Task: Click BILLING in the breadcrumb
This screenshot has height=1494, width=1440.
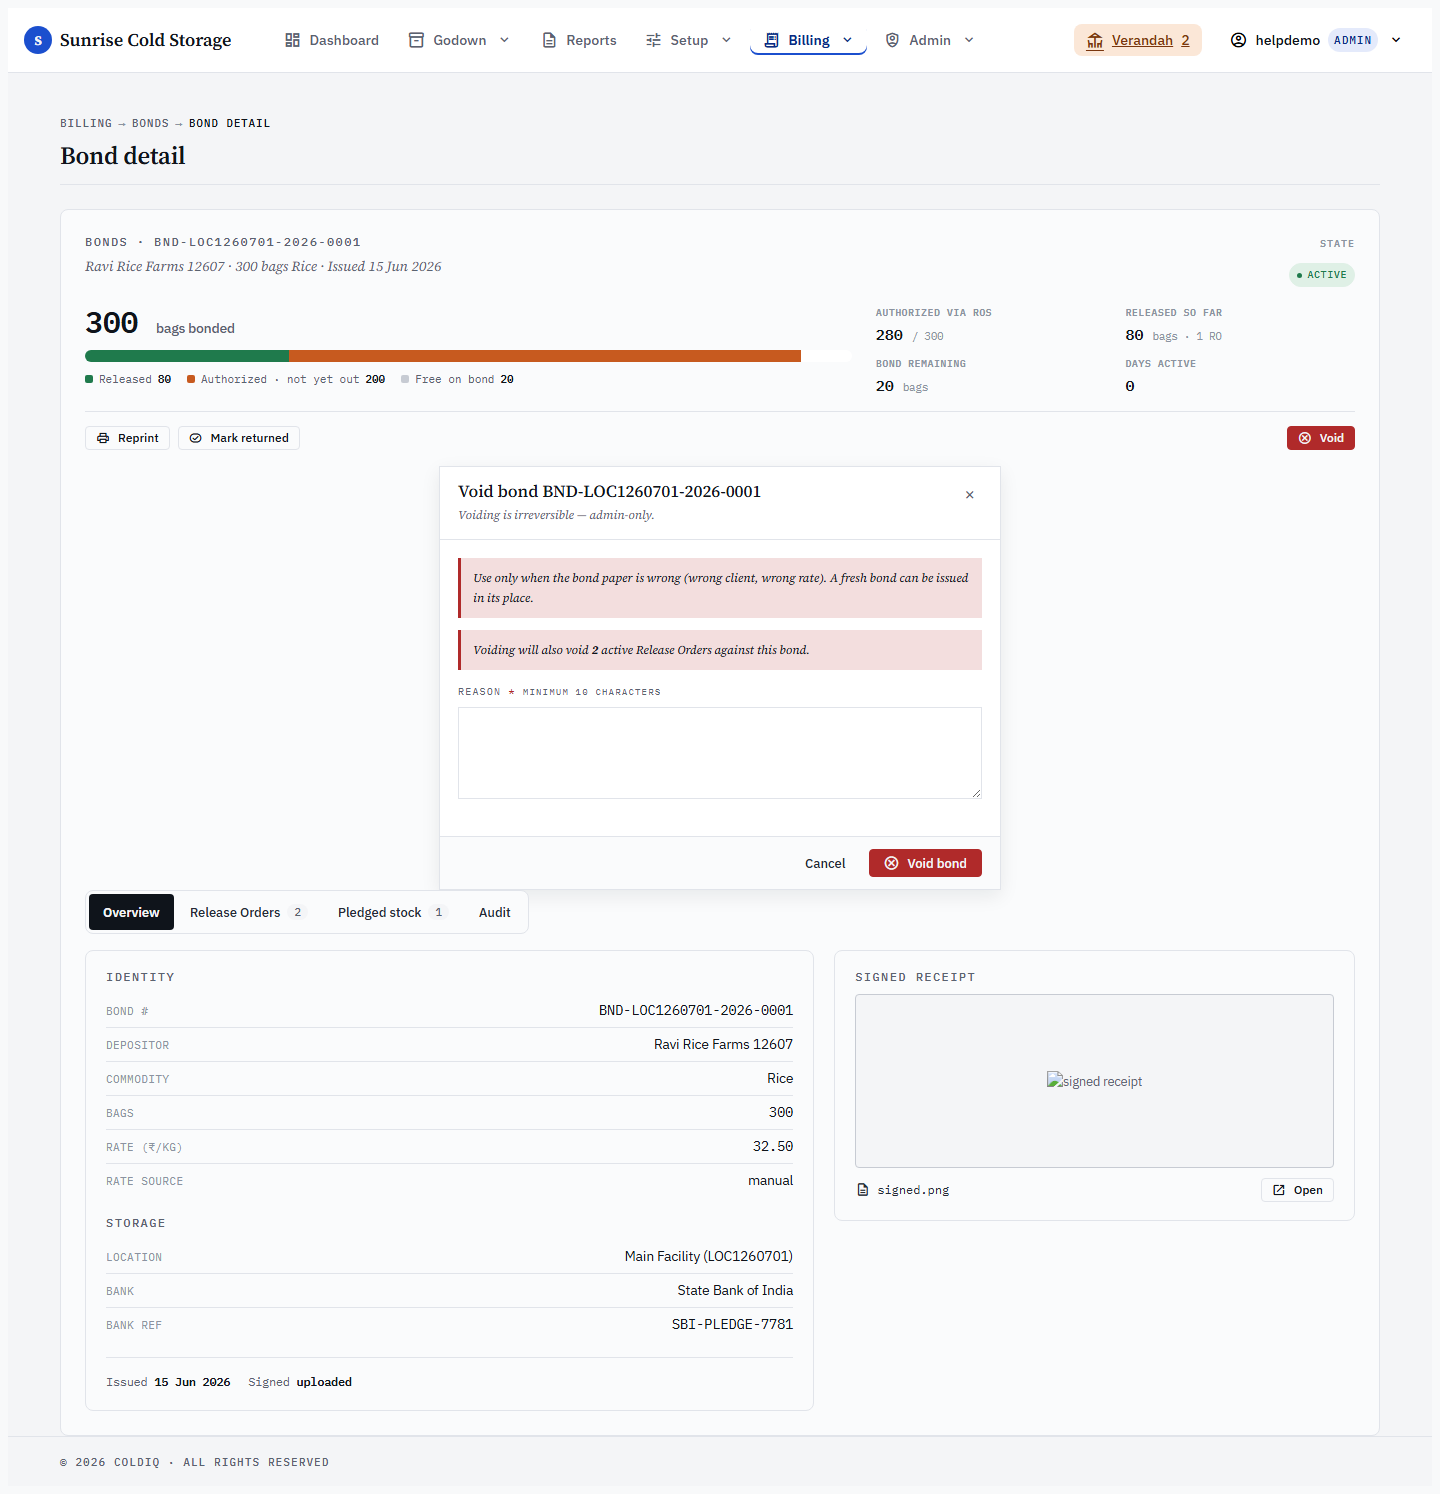Action: click(x=86, y=123)
